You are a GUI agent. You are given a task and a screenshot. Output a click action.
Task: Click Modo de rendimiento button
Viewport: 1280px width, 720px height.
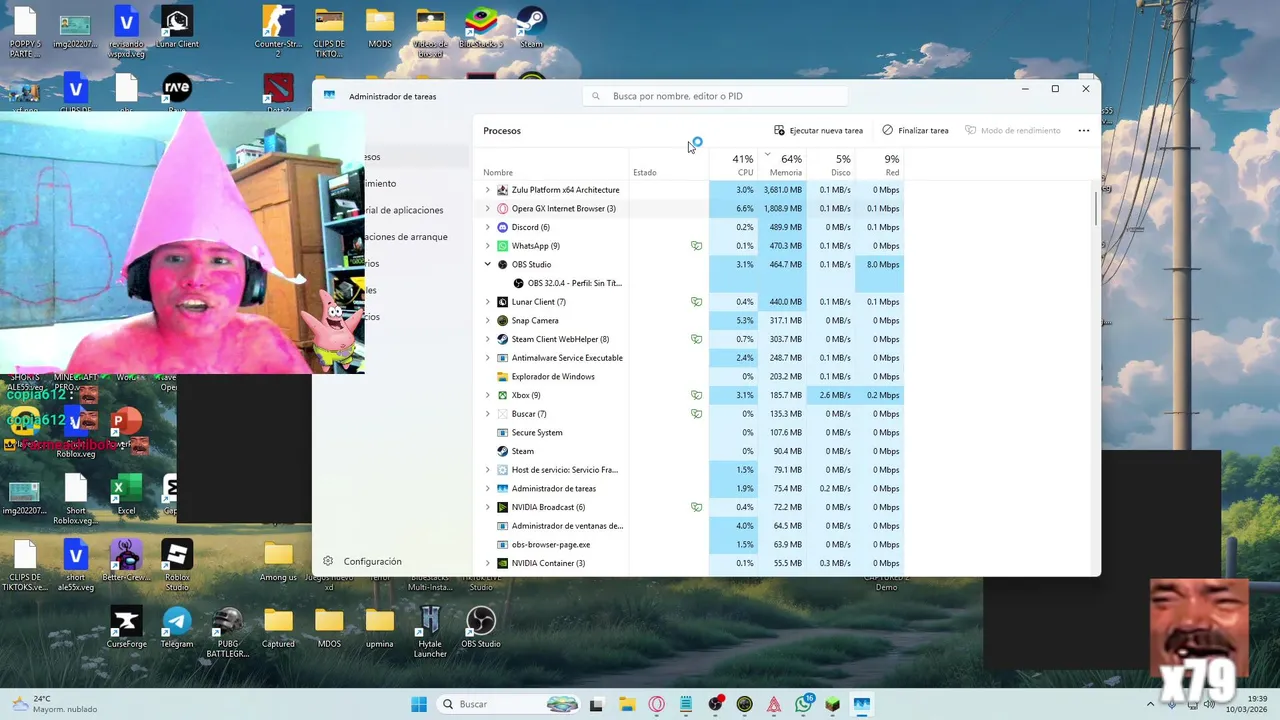1012,130
